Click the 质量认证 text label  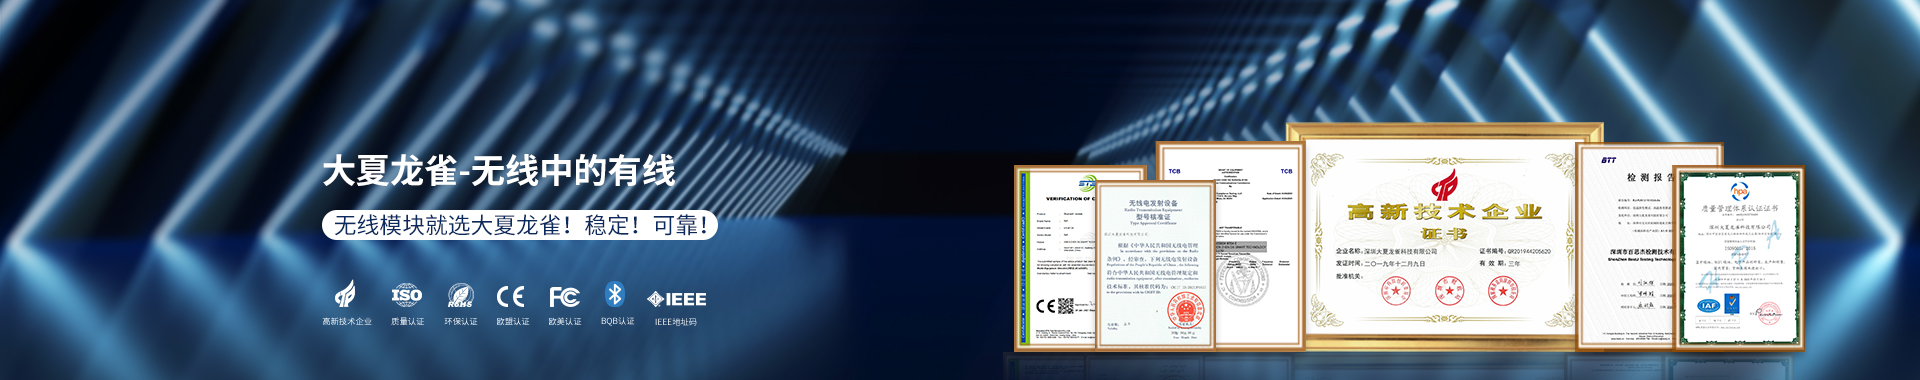(407, 322)
